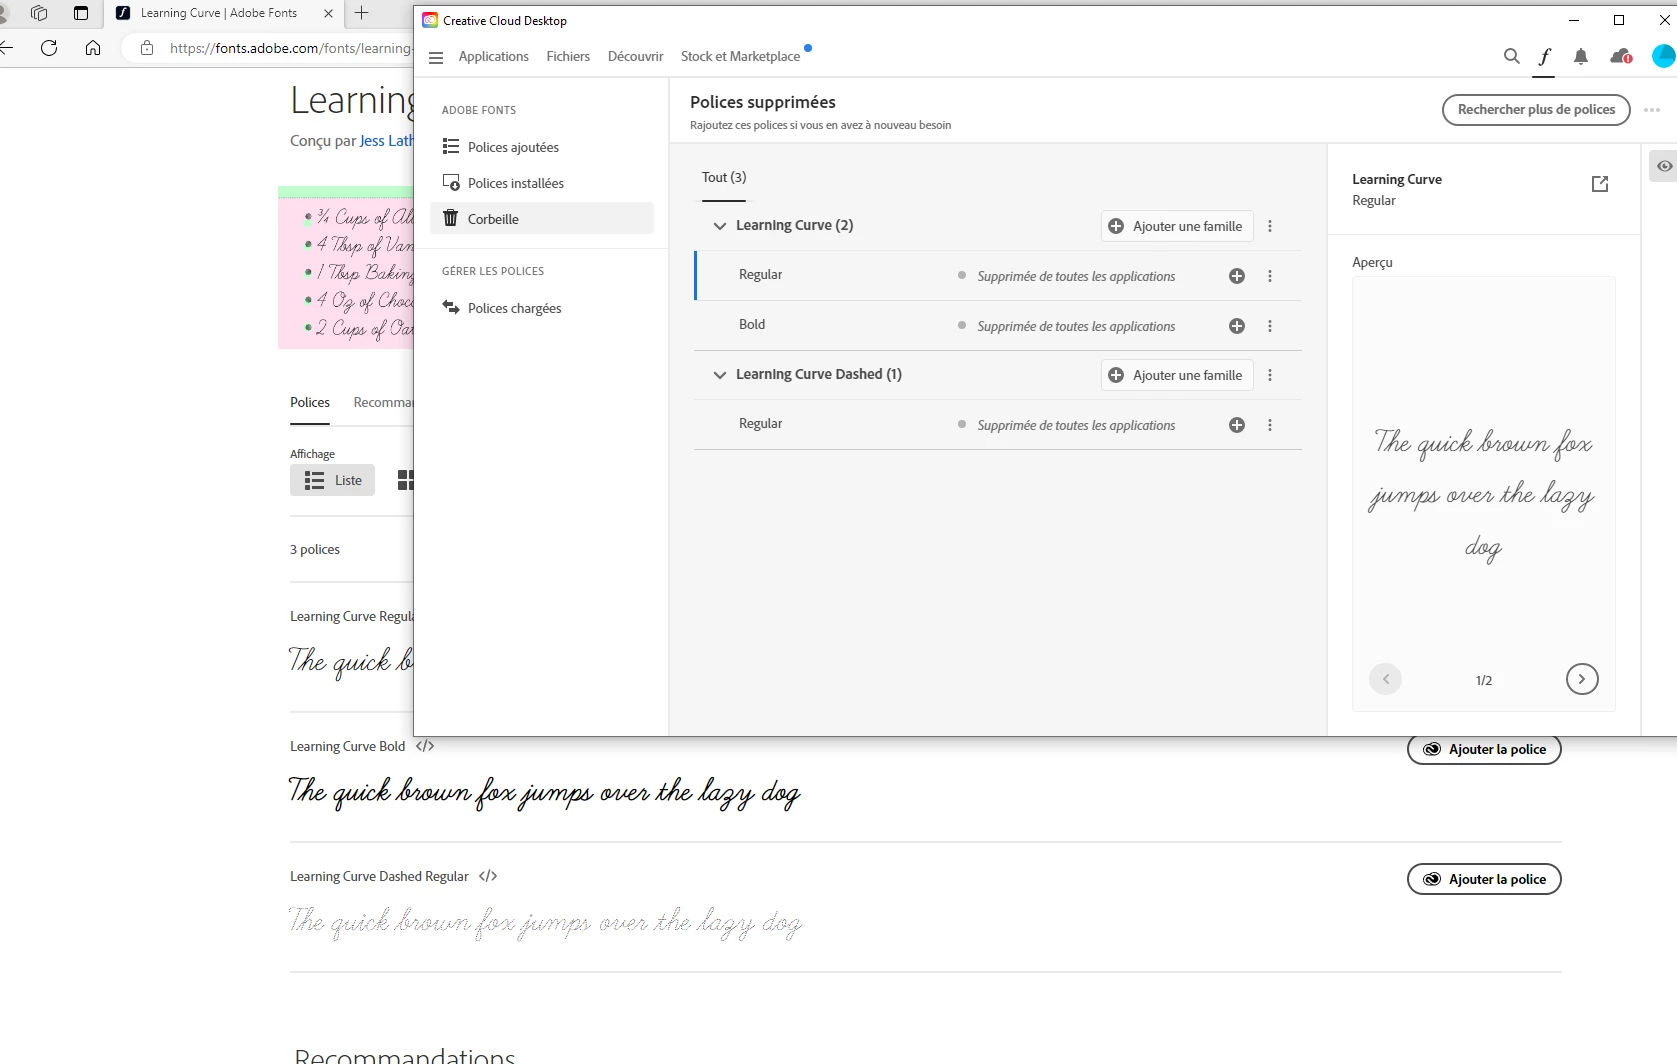Click the browser refresh button
The image size is (1677, 1064).
point(49,48)
